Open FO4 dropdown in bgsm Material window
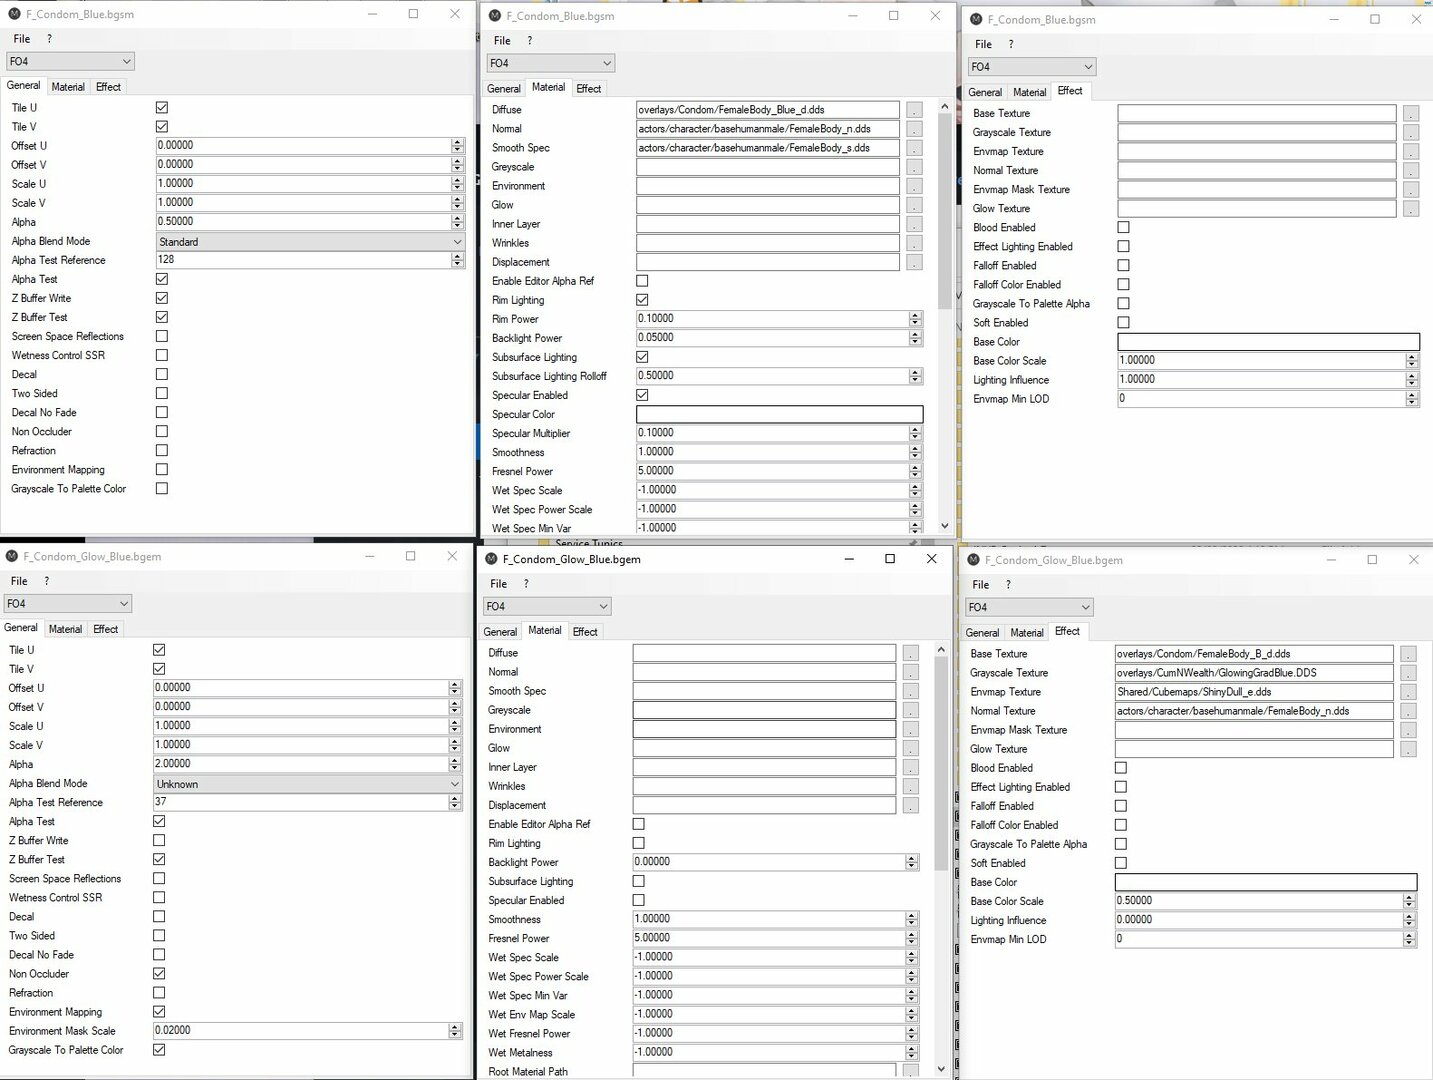This screenshot has width=1433, height=1080. [551, 63]
